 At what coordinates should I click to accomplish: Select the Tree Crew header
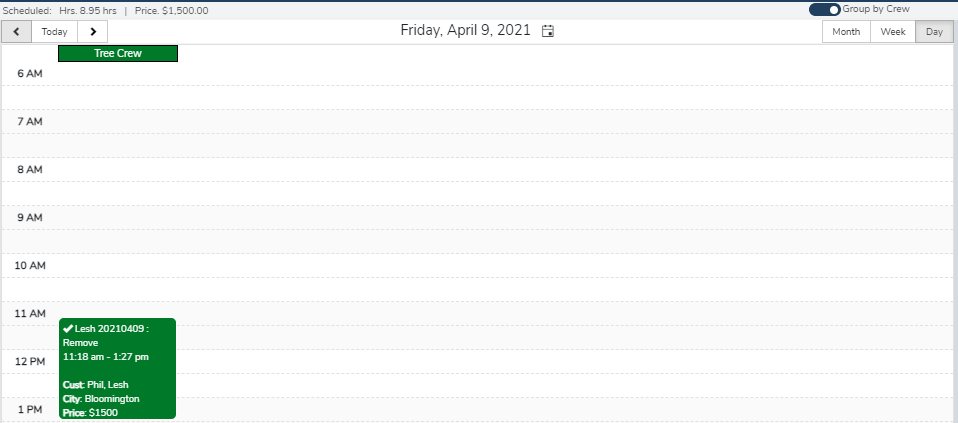click(118, 54)
